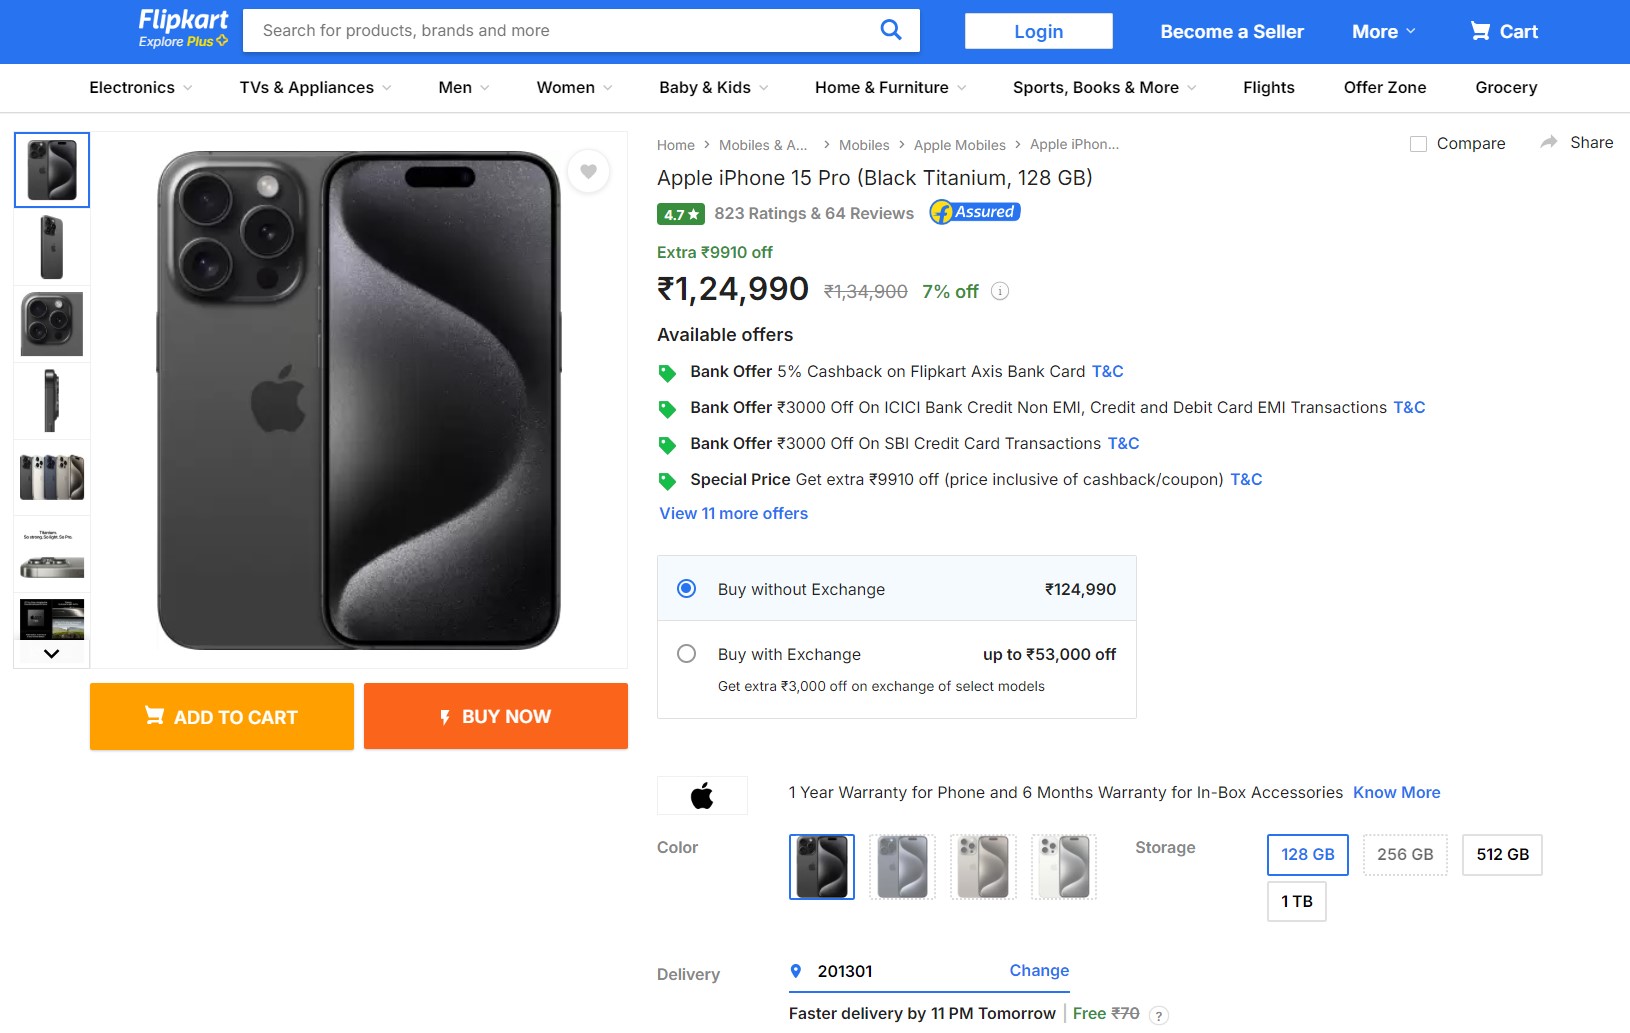Screen dimensions: 1630x1033
Task: Click the Flipkart Assured badge
Action: click(975, 212)
